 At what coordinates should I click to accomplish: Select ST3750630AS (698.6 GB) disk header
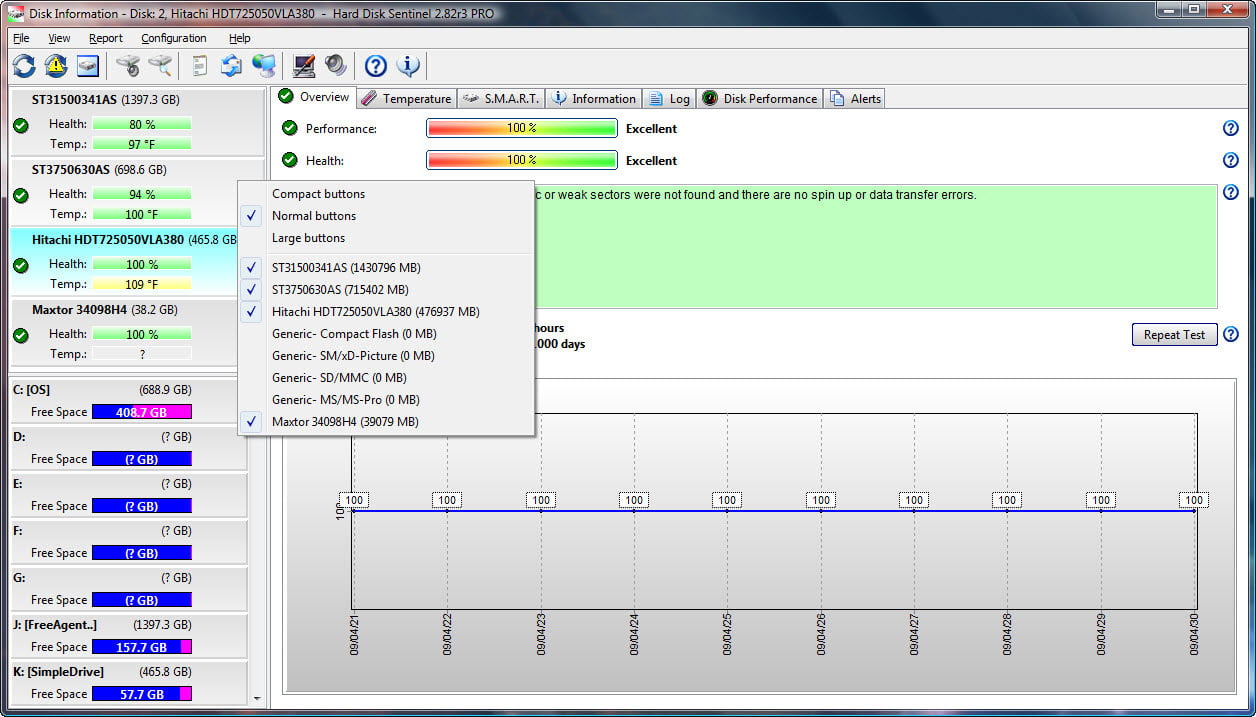[99, 170]
